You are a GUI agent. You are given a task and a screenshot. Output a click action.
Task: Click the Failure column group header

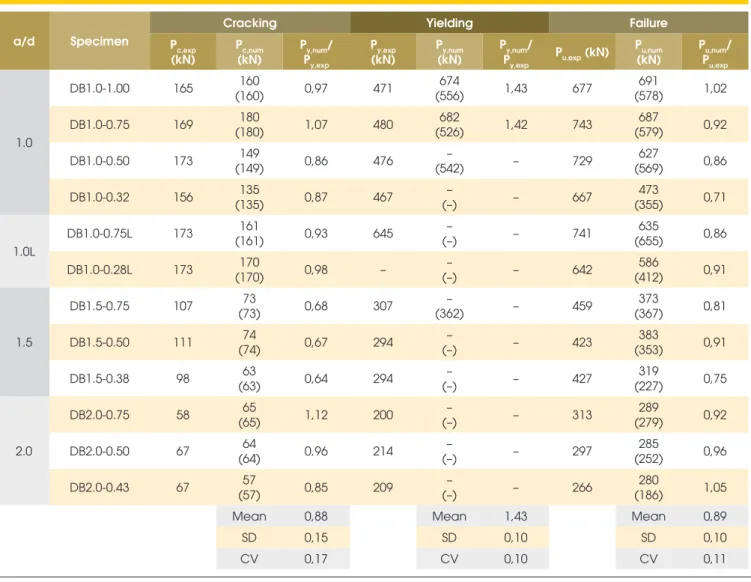click(649, 23)
